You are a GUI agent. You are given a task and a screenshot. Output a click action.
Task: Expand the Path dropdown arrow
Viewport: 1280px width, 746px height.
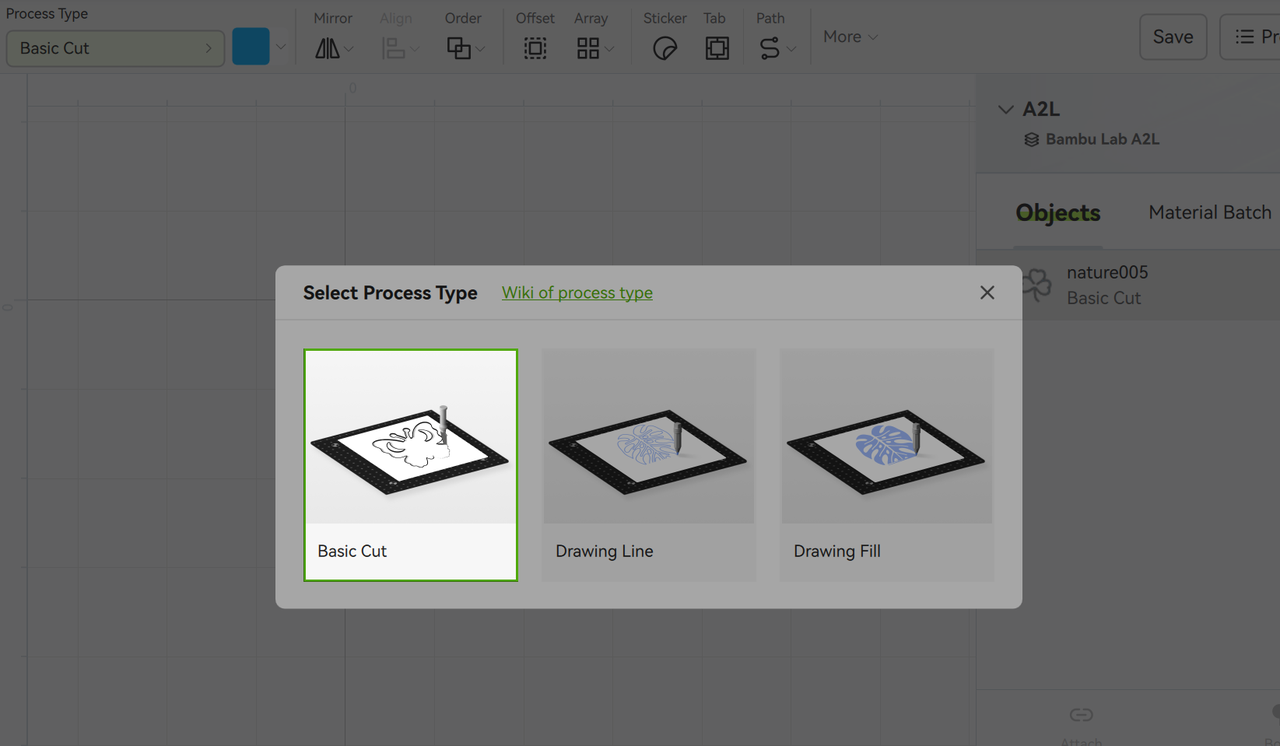[x=791, y=49]
